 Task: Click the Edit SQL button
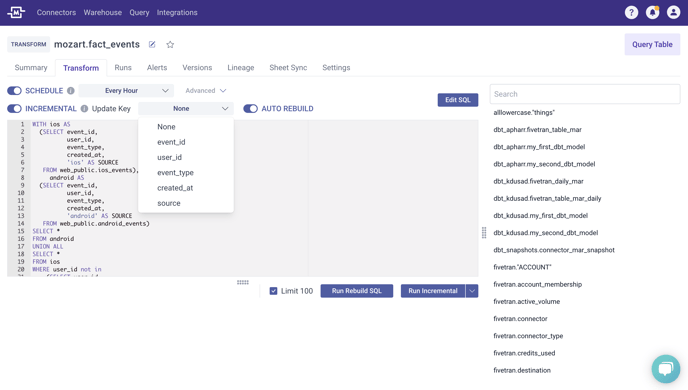tap(458, 100)
